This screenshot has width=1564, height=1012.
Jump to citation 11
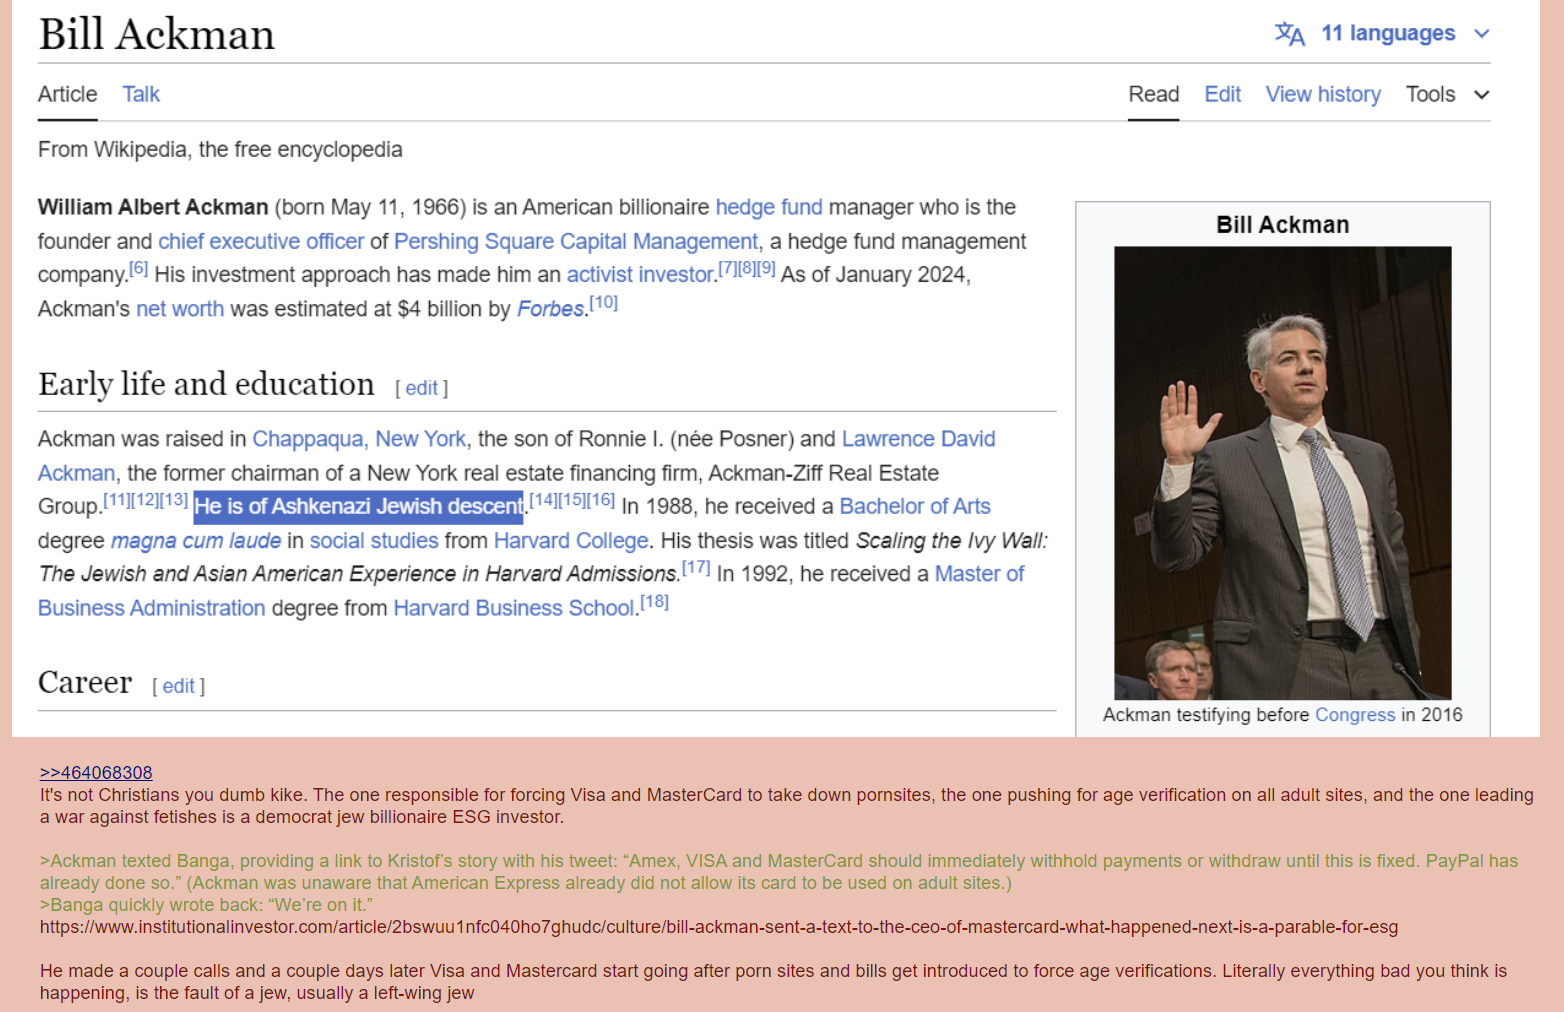point(117,500)
